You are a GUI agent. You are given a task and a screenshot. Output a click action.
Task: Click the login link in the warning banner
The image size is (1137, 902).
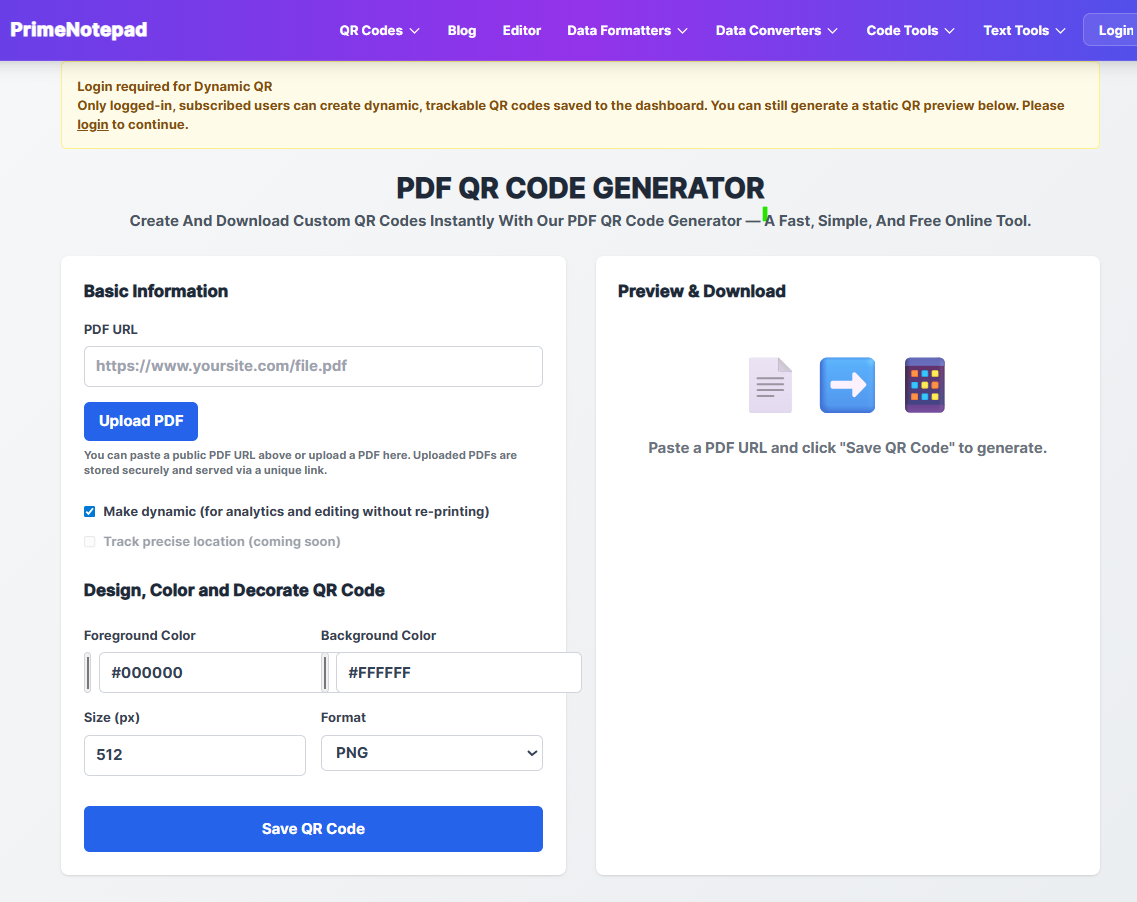point(92,124)
